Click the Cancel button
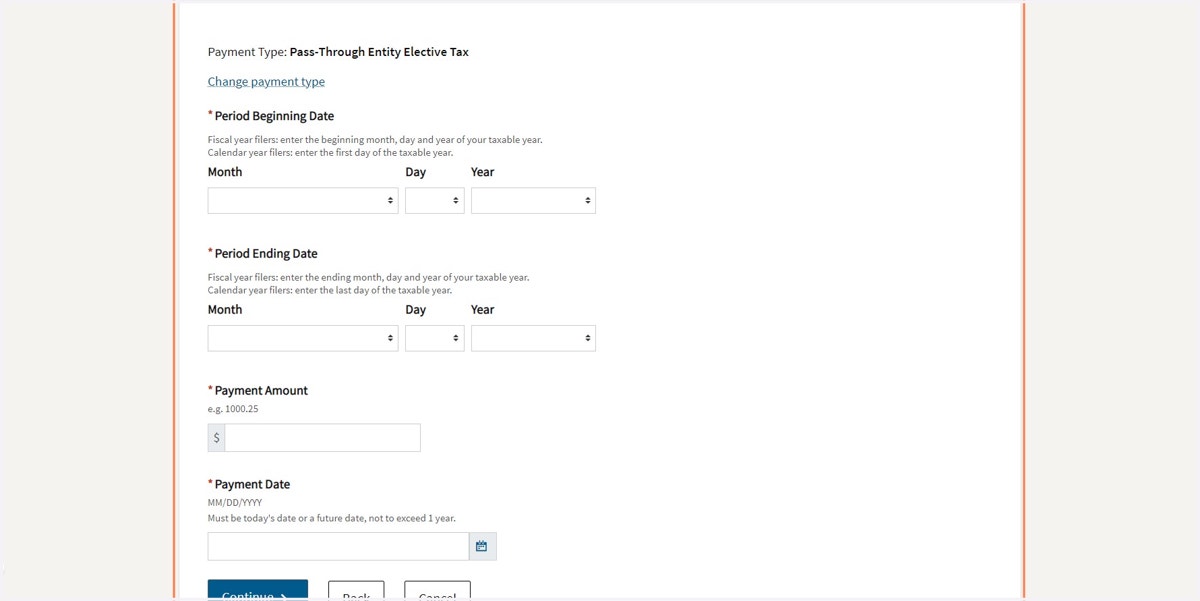This screenshot has height=601, width=1200. tap(437, 591)
